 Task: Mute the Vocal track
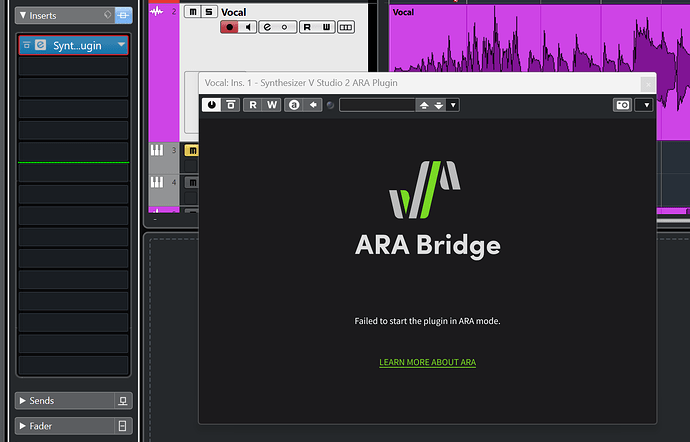(193, 12)
